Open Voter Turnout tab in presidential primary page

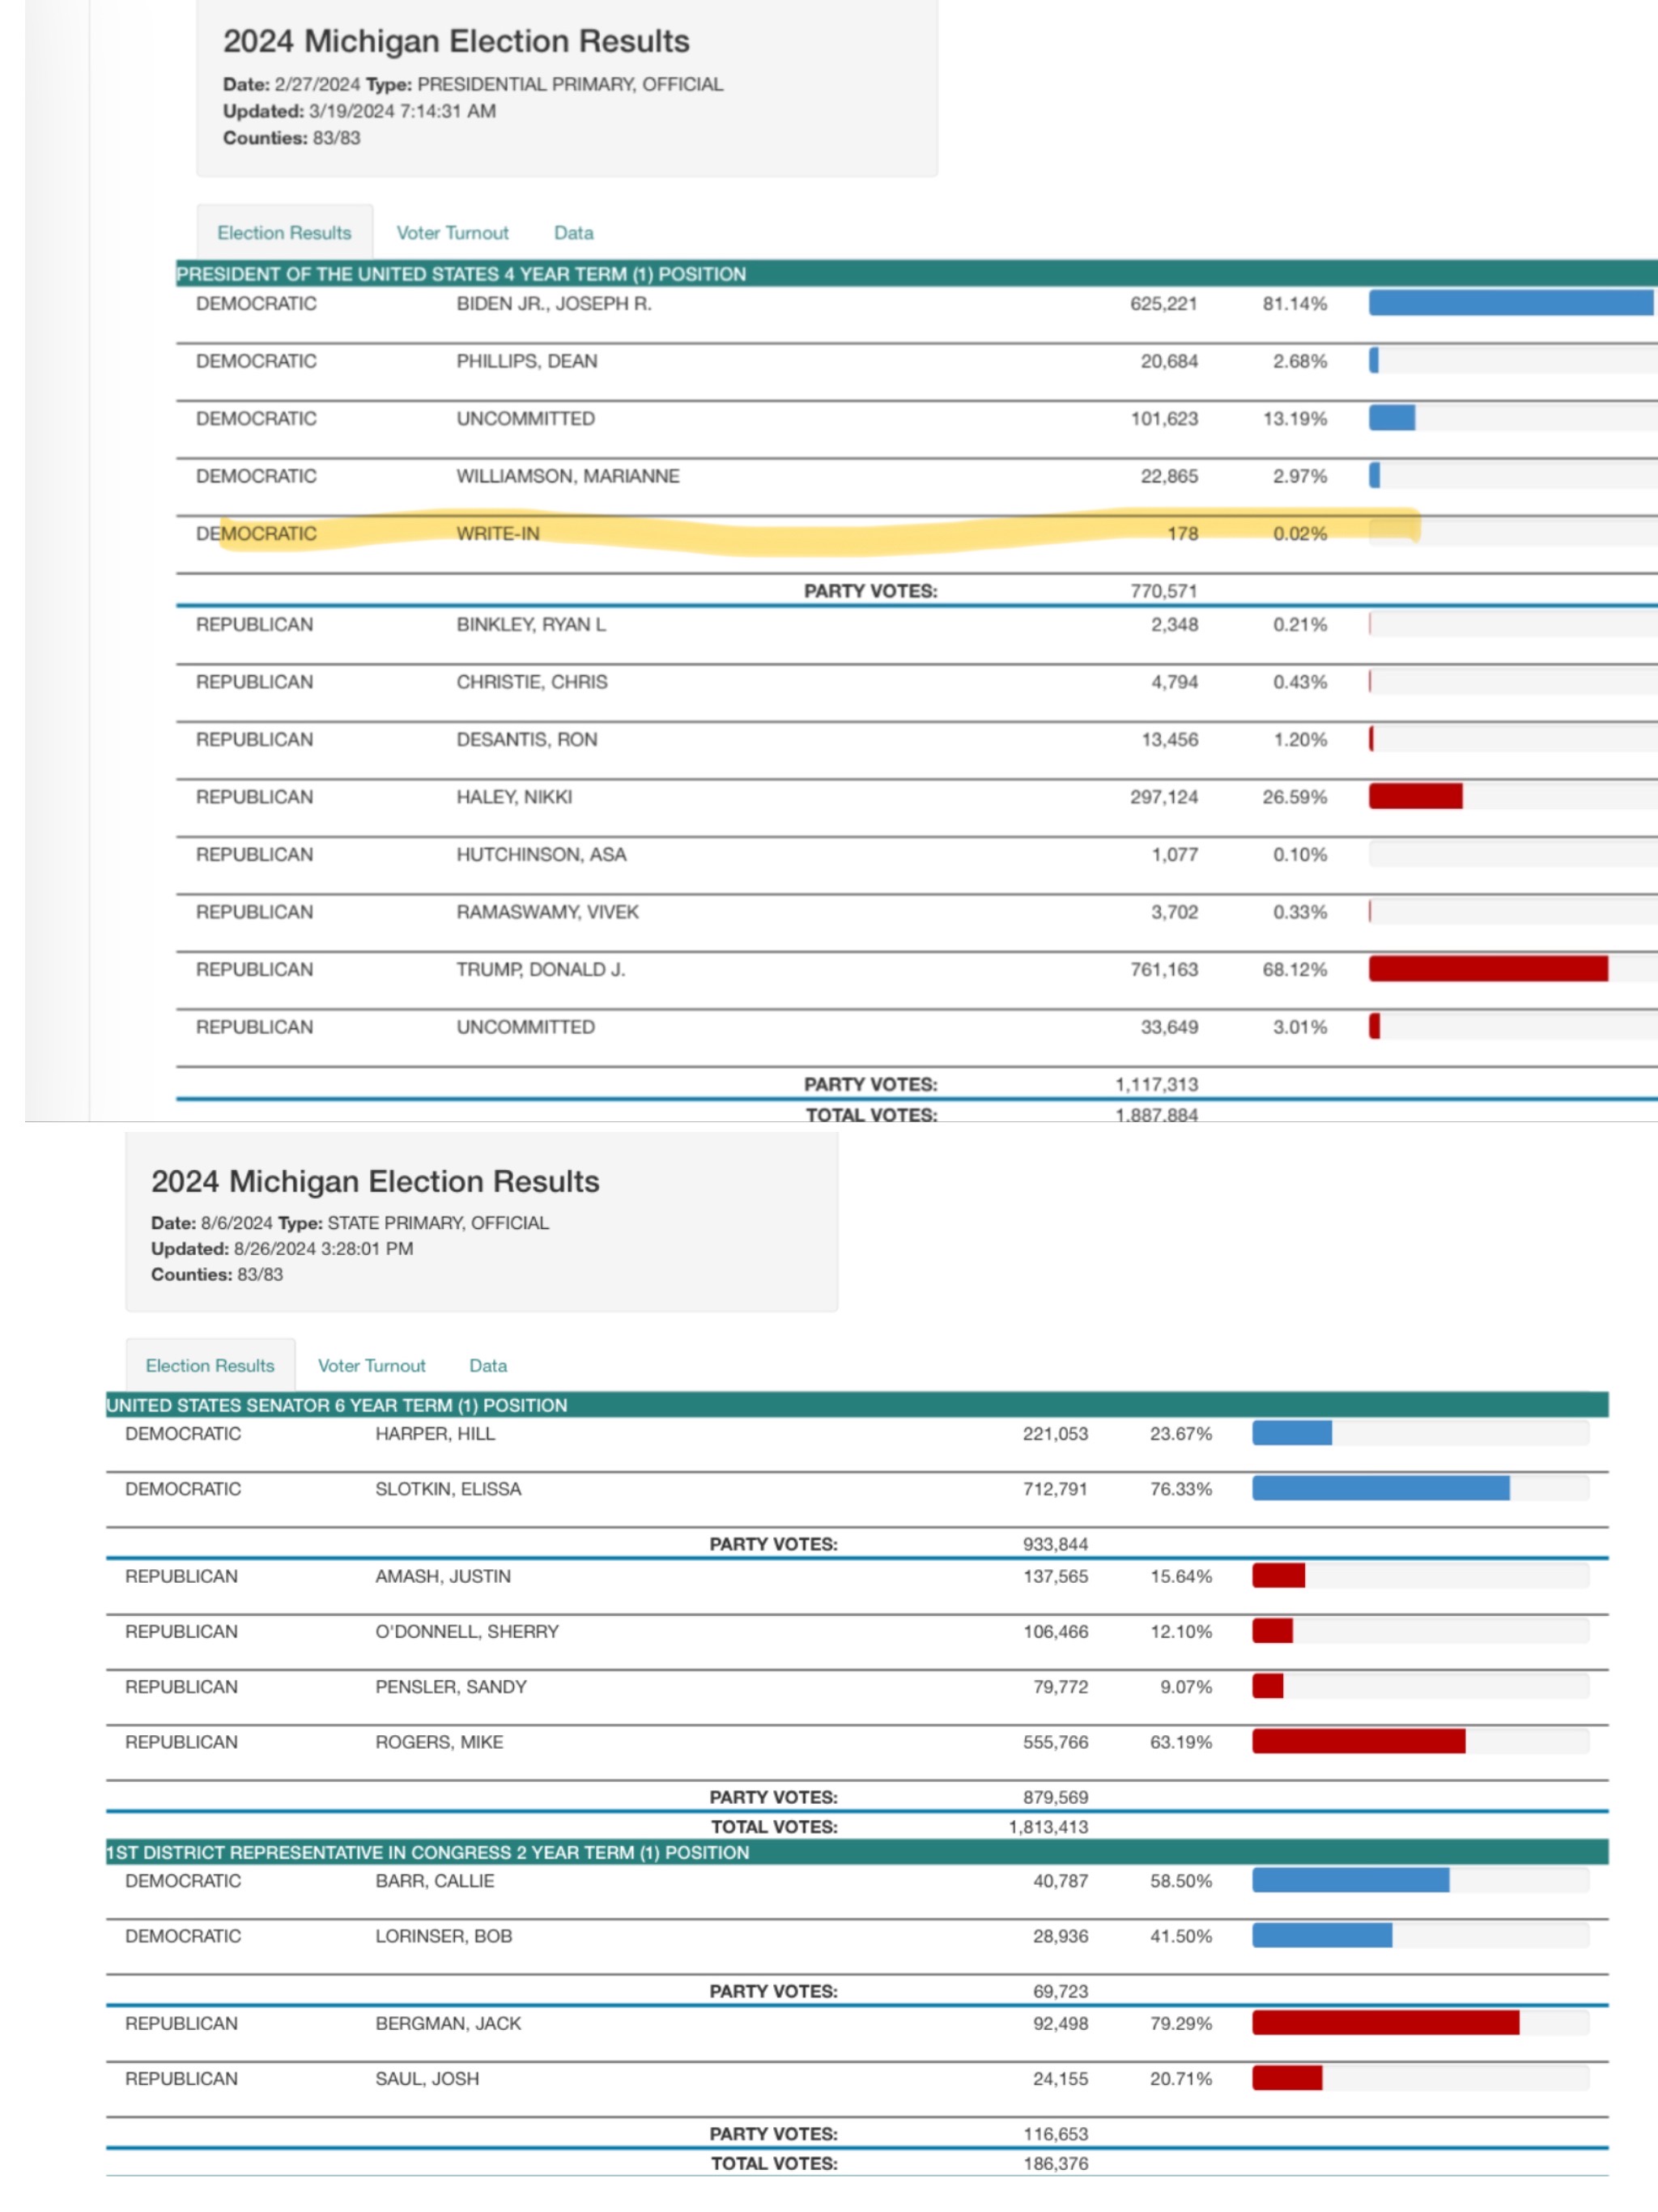pyautogui.click(x=452, y=233)
